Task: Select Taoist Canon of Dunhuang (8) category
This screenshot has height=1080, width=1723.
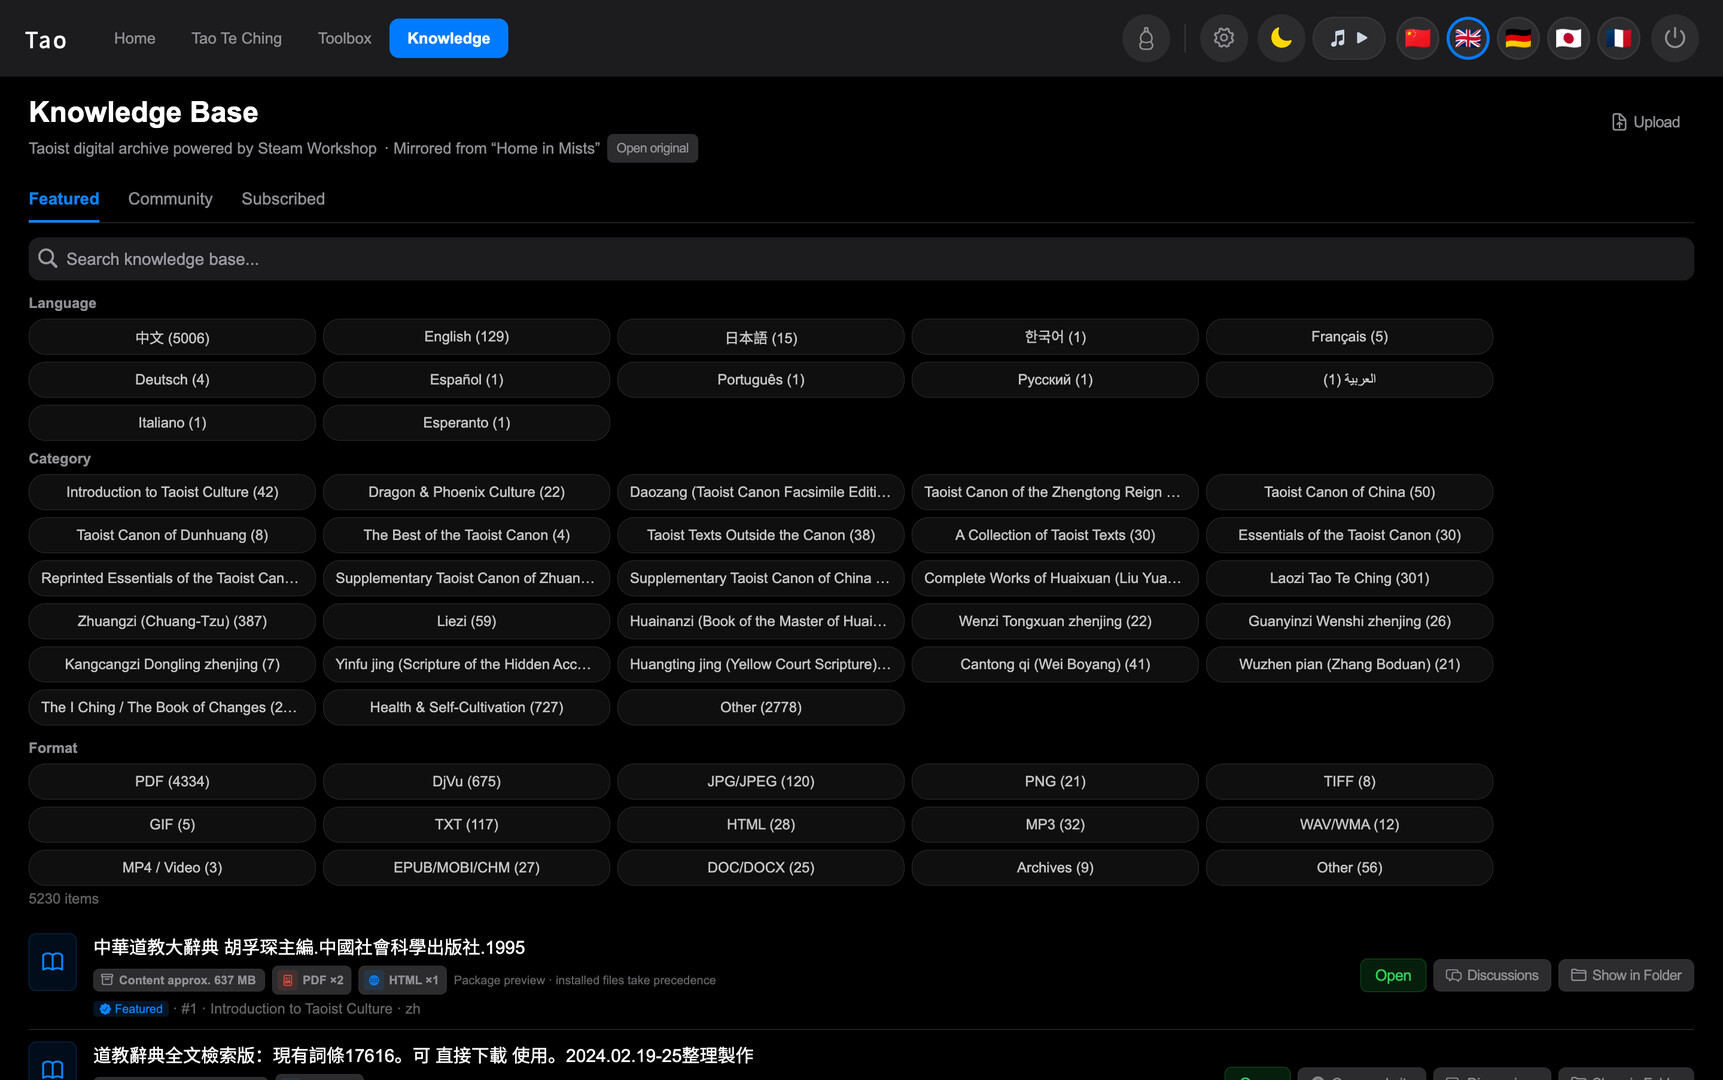Action: coord(172,535)
